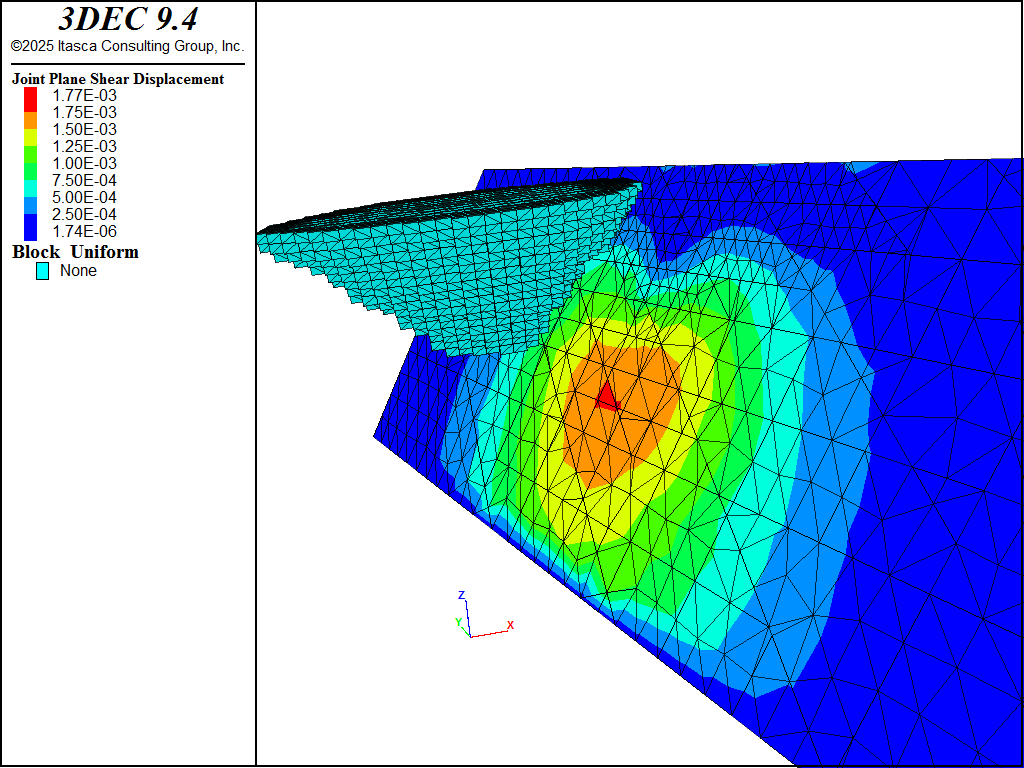Select the Joint Plane Shear Displacement heading
1024x768 pixels.
pyautogui.click(x=118, y=79)
